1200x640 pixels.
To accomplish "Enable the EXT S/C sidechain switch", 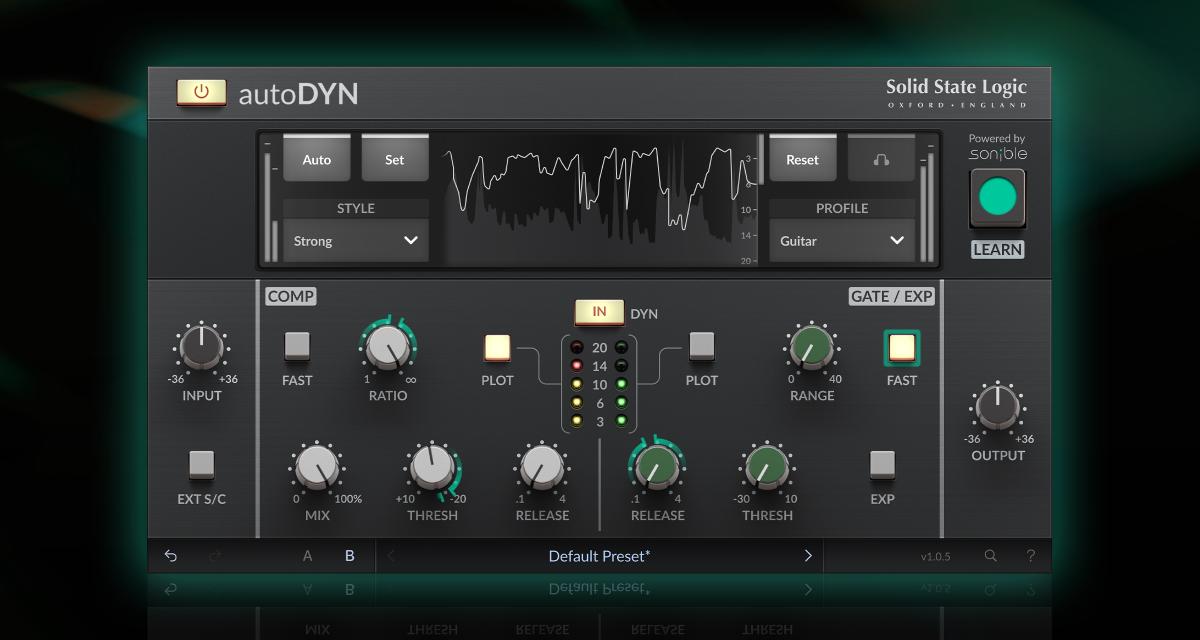I will pyautogui.click(x=201, y=464).
